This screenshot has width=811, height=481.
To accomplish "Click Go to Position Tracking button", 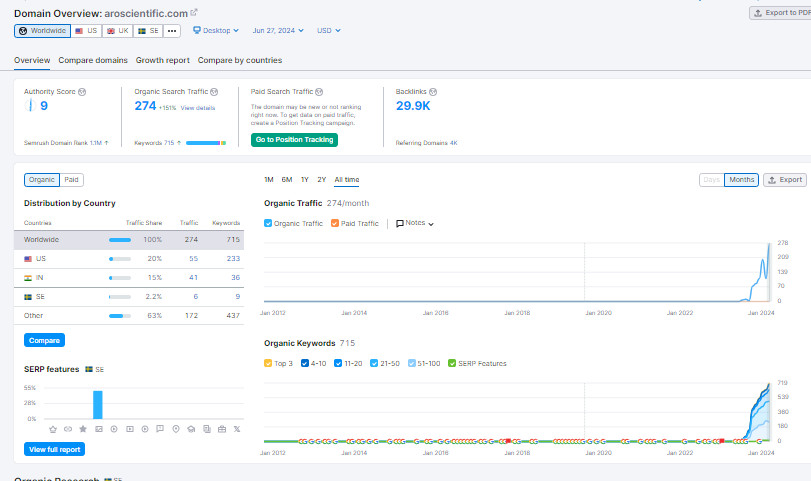I will tap(294, 140).
